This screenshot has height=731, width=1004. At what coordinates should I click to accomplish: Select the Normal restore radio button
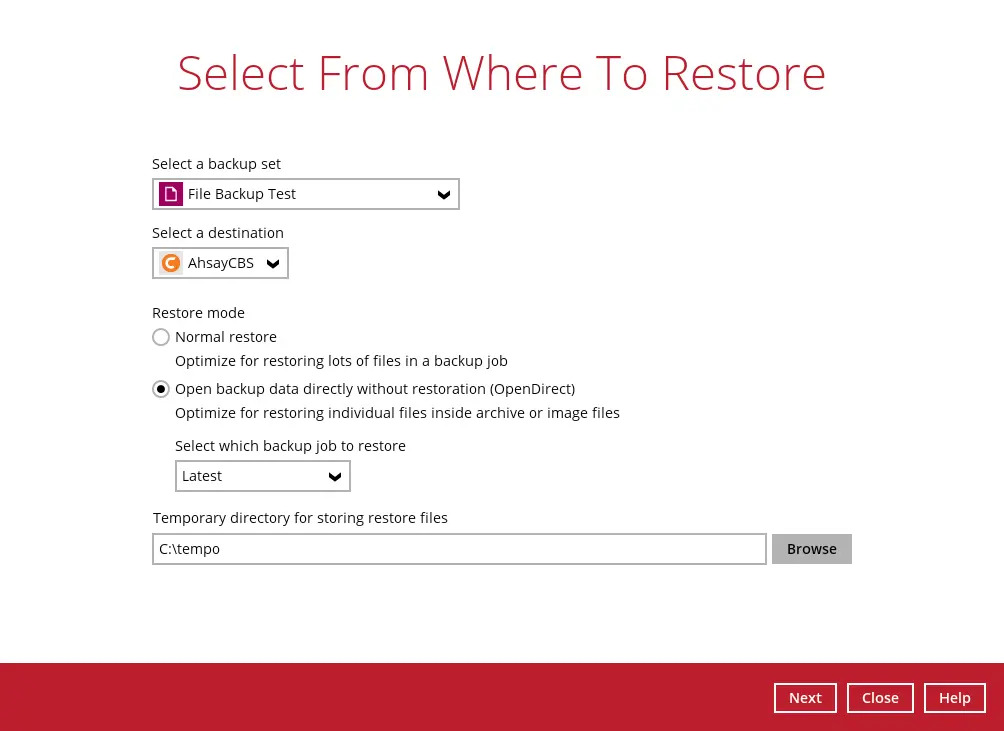pos(161,337)
